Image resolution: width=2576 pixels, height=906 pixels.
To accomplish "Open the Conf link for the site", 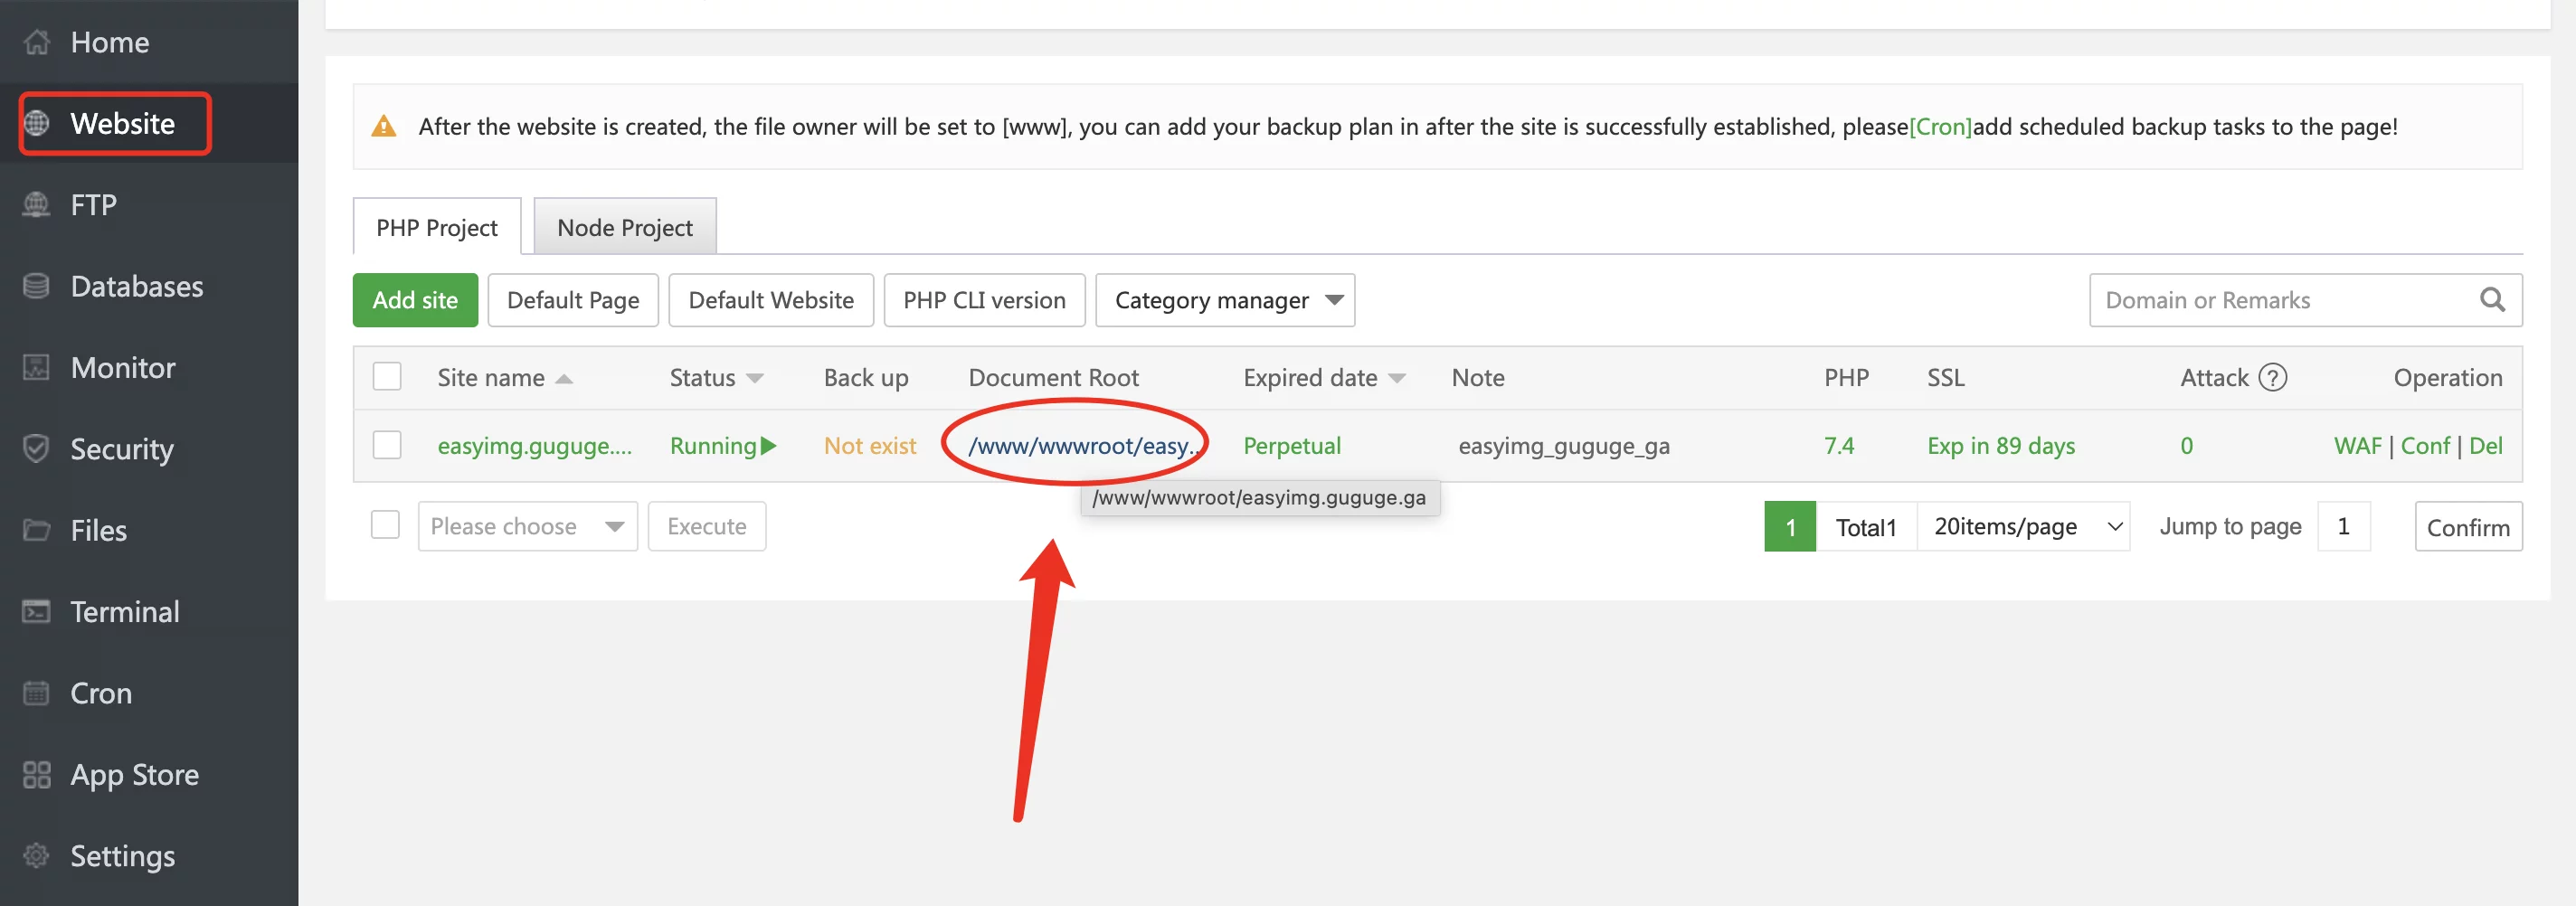I will click(2425, 446).
